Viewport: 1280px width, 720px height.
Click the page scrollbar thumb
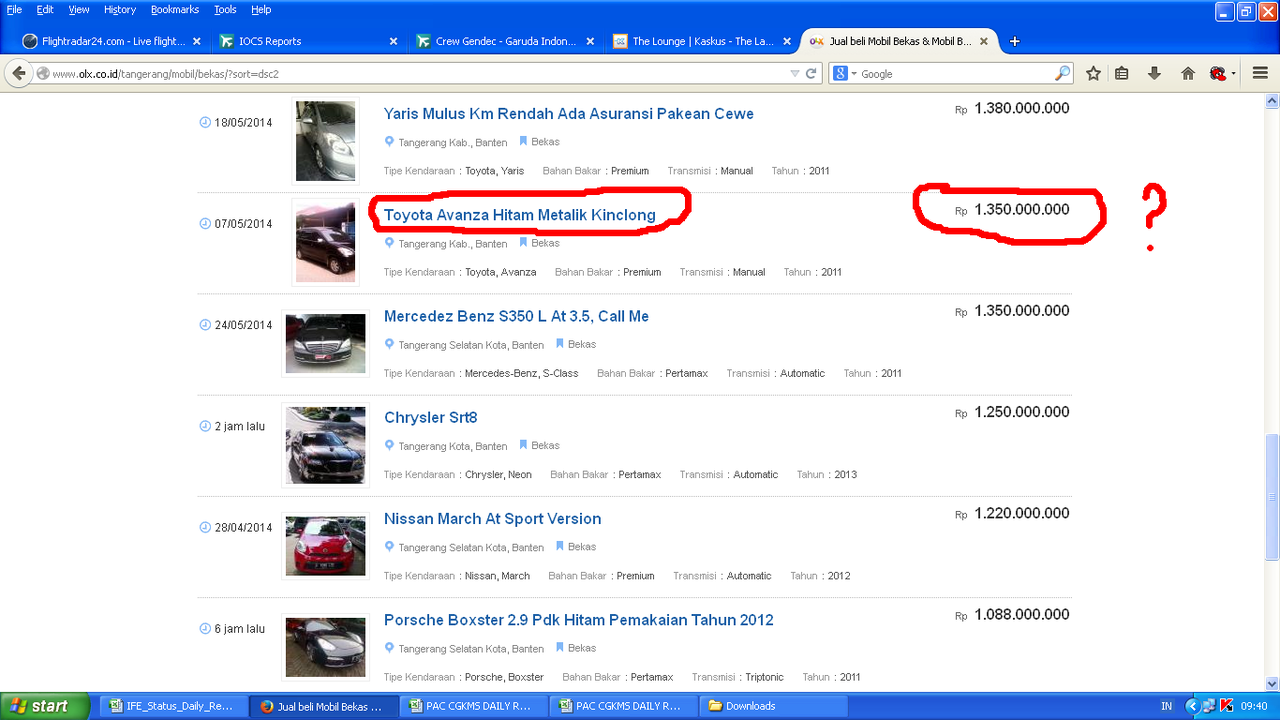[1272, 497]
